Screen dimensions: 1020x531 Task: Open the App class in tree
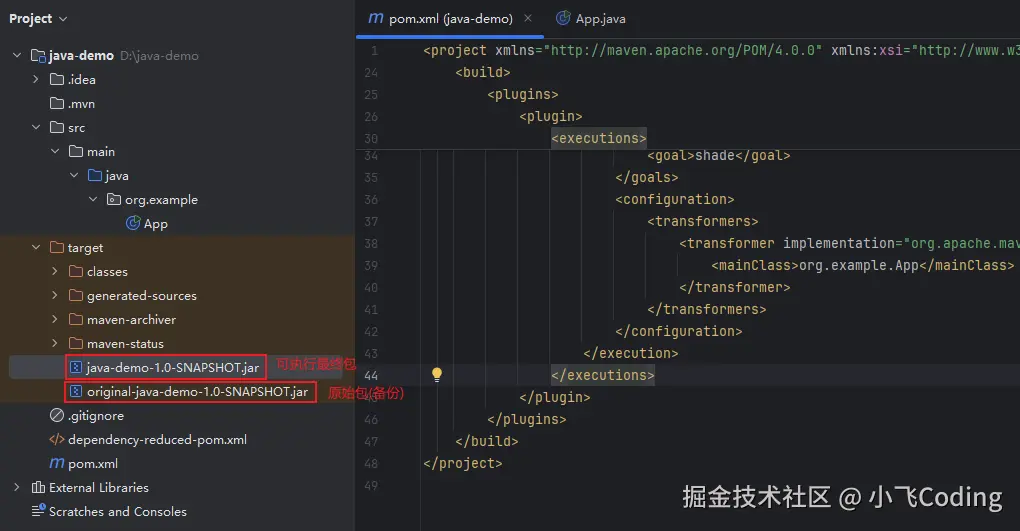point(155,224)
